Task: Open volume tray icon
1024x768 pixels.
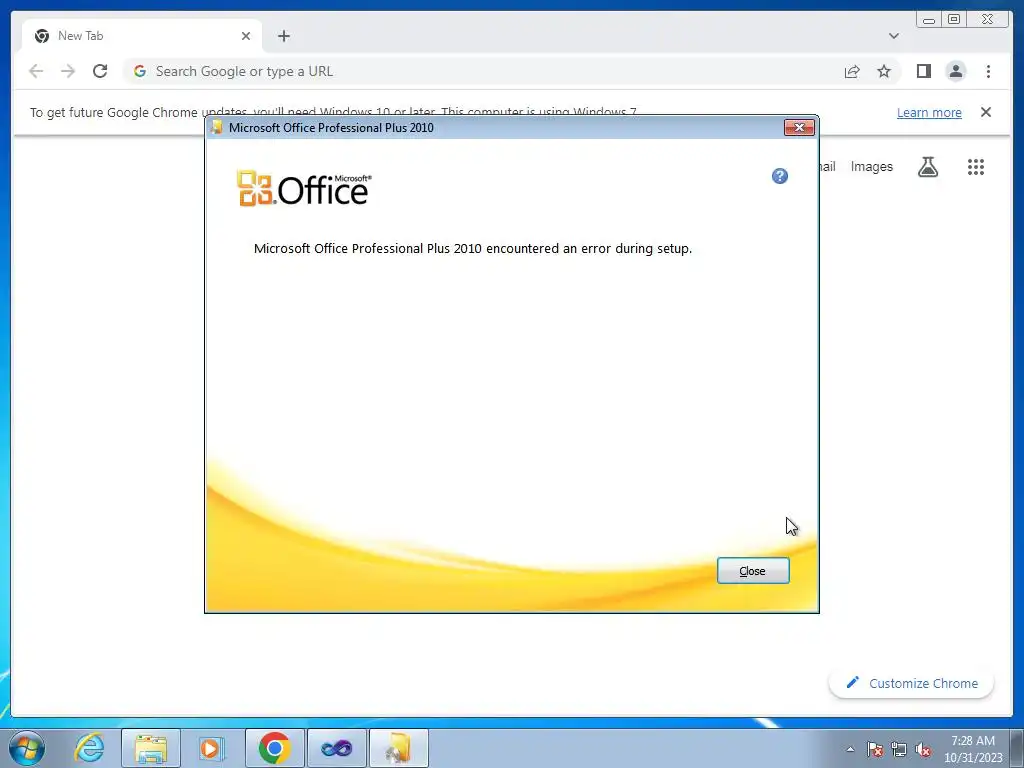Action: click(923, 749)
